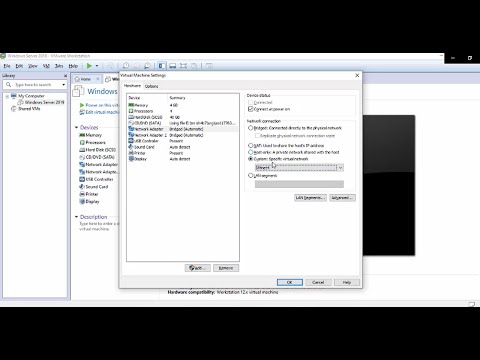Viewport: 480px width, 360px height.
Task: Click the search magnifier icon in Library panel
Action: (9, 85)
